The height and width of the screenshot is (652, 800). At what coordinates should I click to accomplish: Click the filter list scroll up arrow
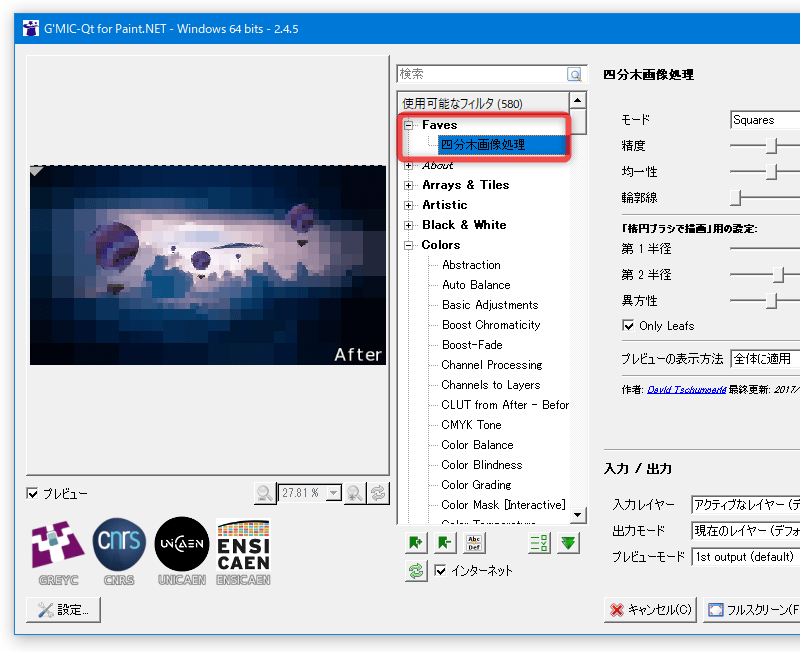click(x=578, y=100)
